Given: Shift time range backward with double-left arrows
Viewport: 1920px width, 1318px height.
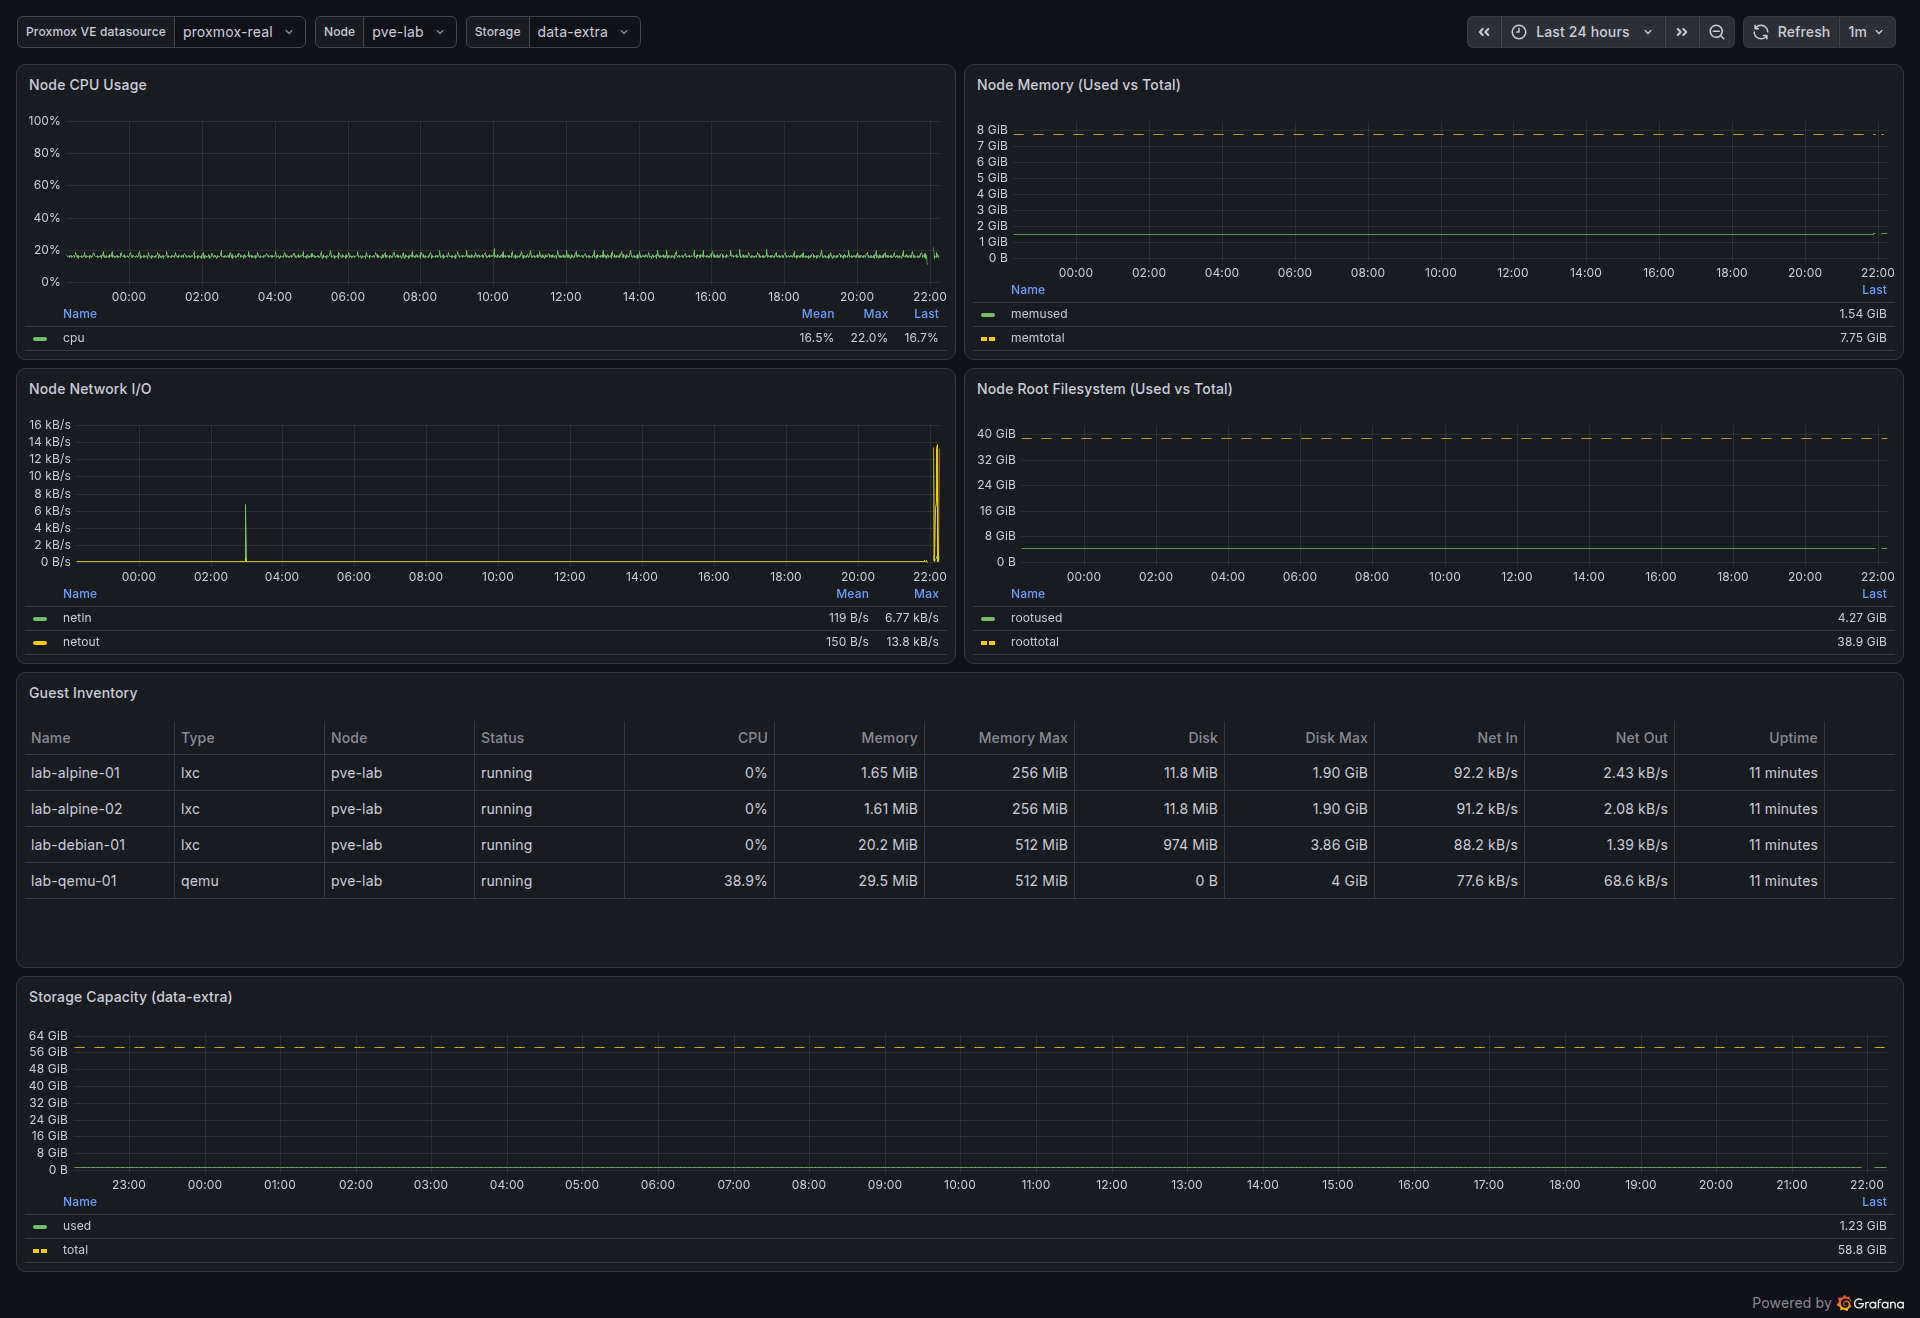Looking at the screenshot, I should pyautogui.click(x=1484, y=32).
